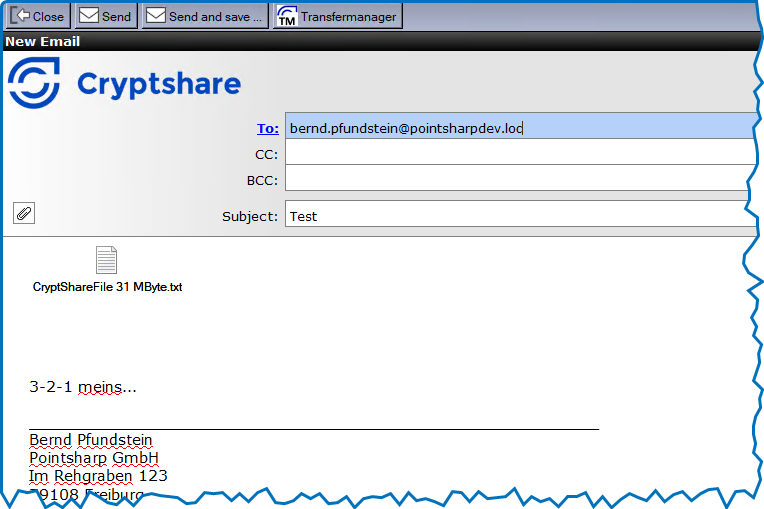Image resolution: width=764 pixels, height=509 pixels.
Task: Click the Subject: label
Action: coord(249,216)
